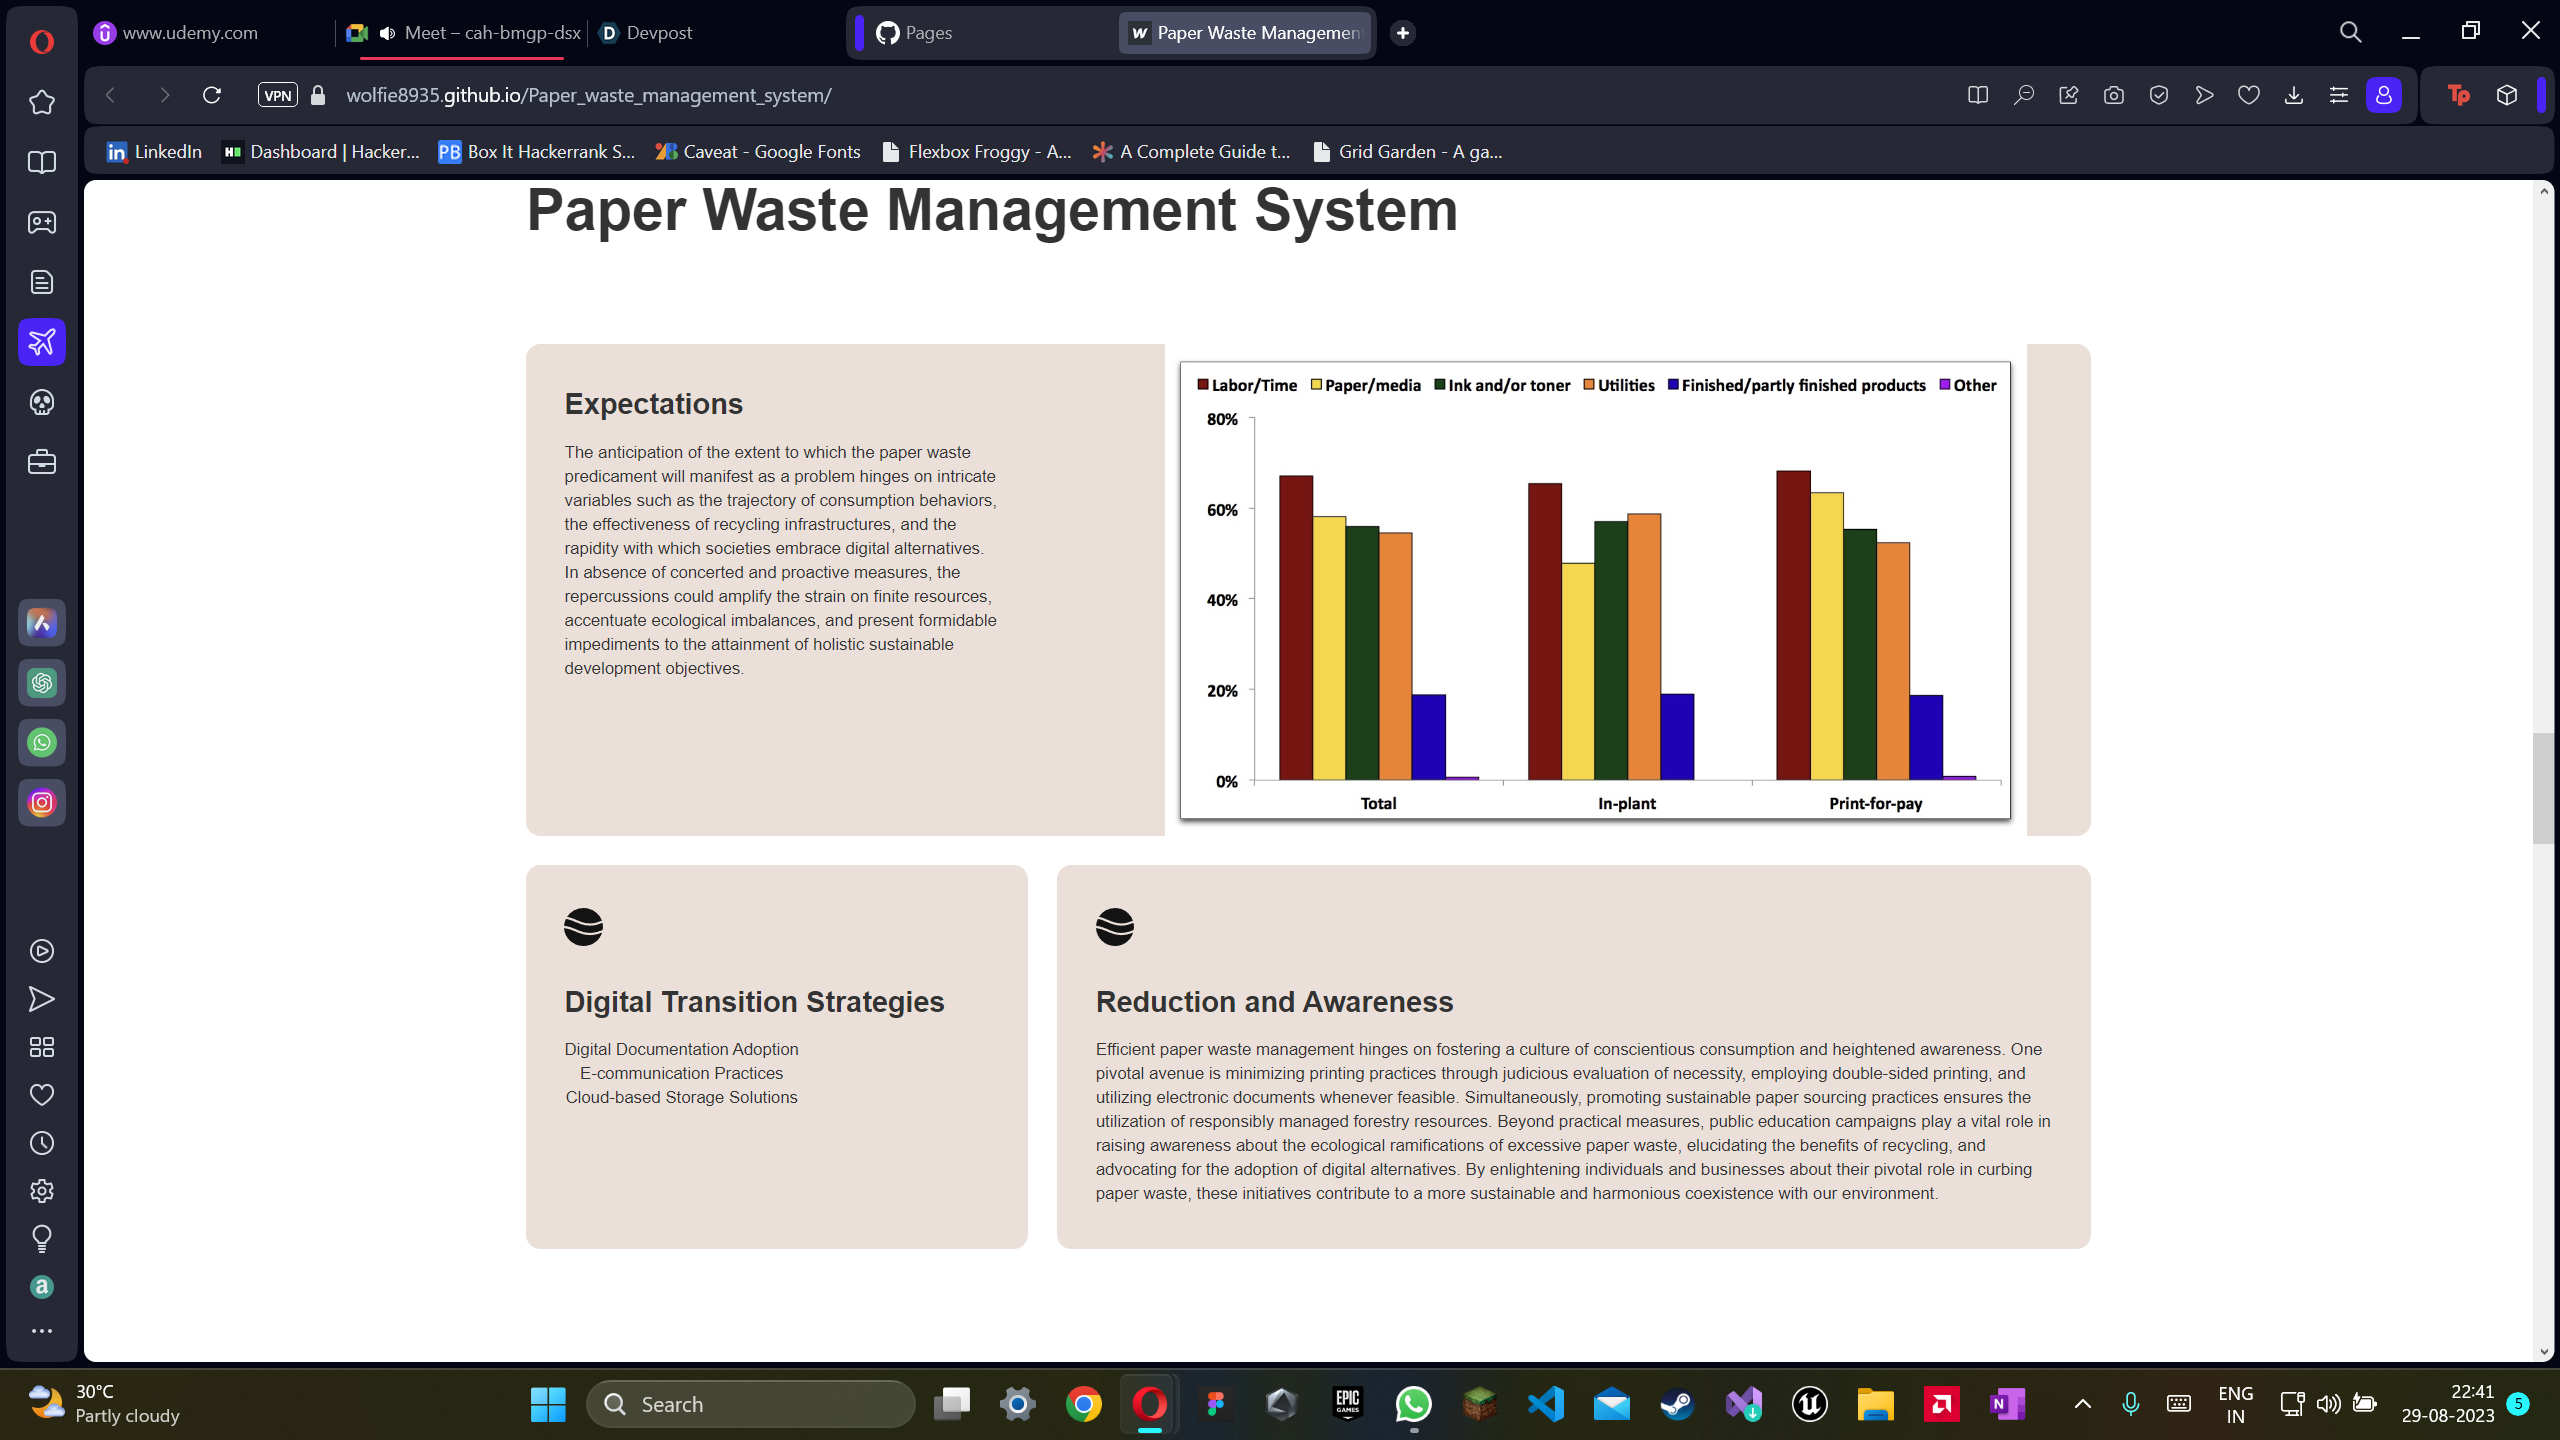Toggle the microphone in the system tray

[x=2130, y=1404]
